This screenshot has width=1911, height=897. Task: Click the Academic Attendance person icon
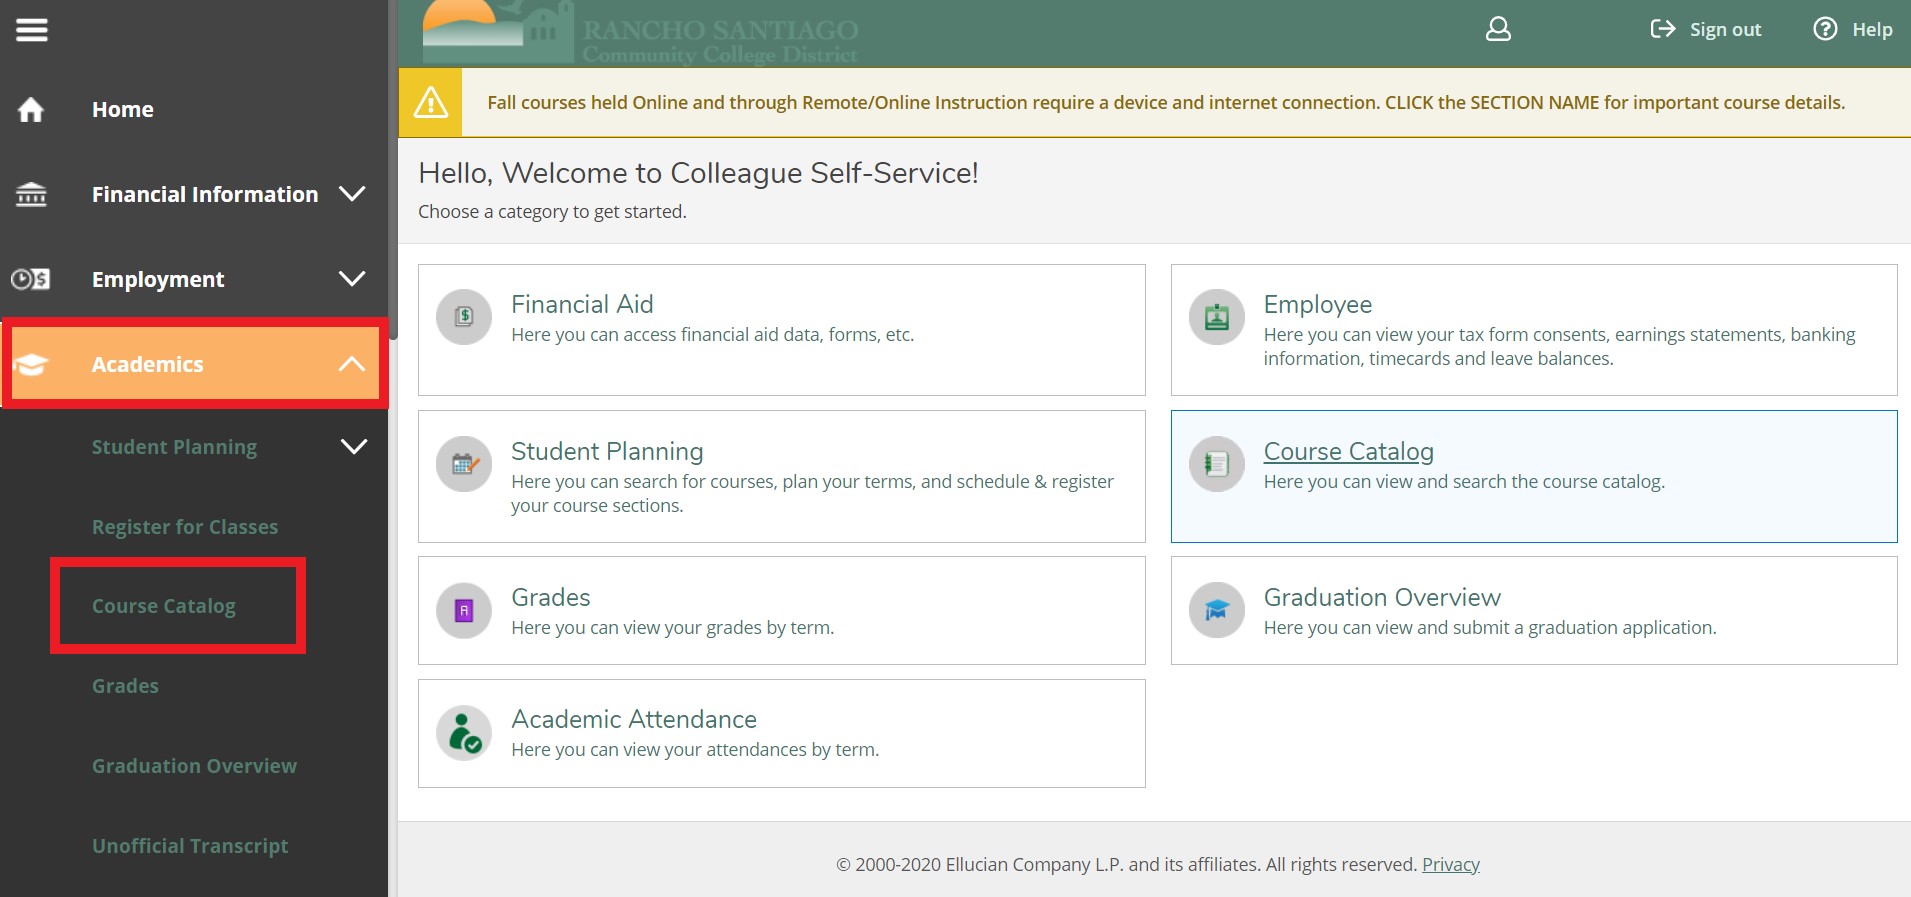coord(464,733)
